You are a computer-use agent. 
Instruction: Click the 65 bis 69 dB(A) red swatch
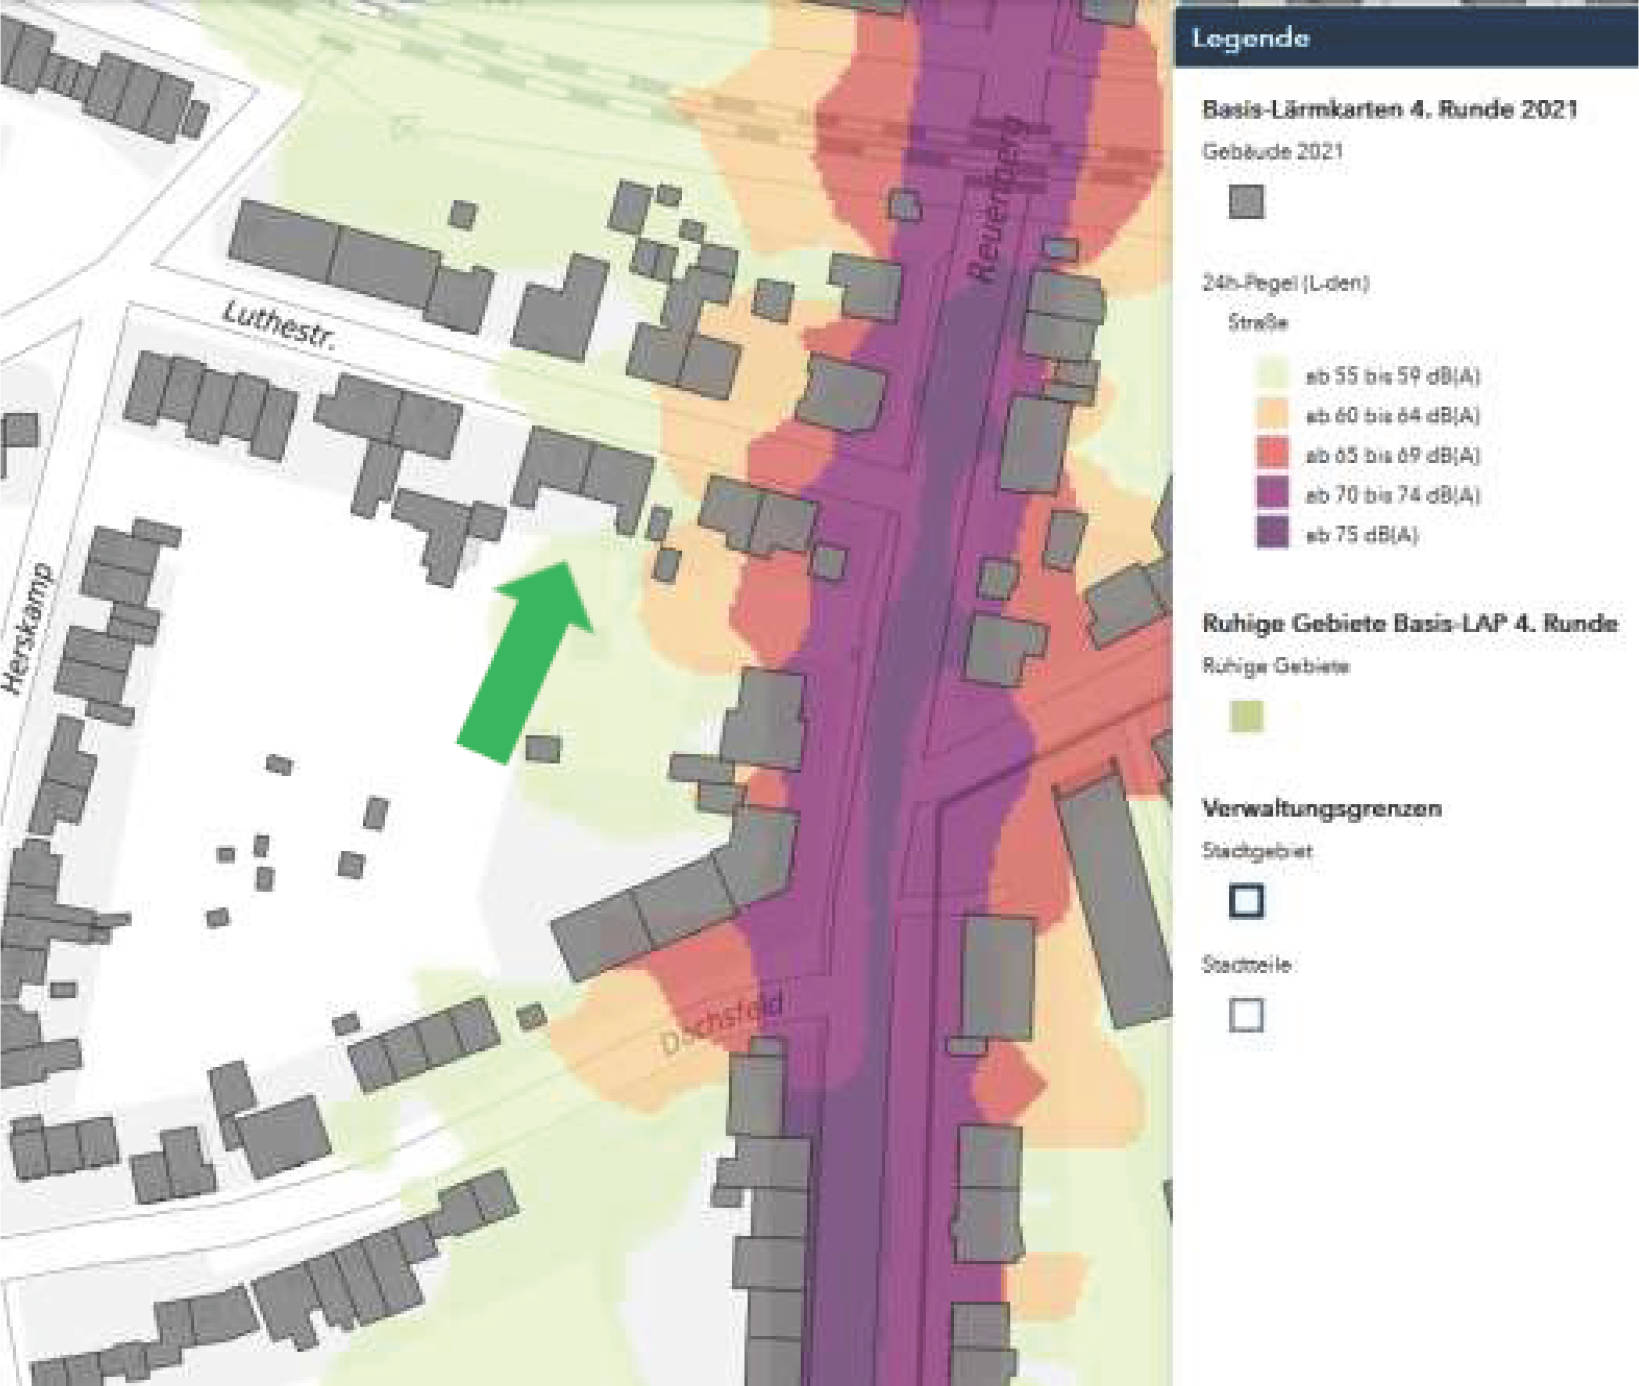[x=1272, y=455]
